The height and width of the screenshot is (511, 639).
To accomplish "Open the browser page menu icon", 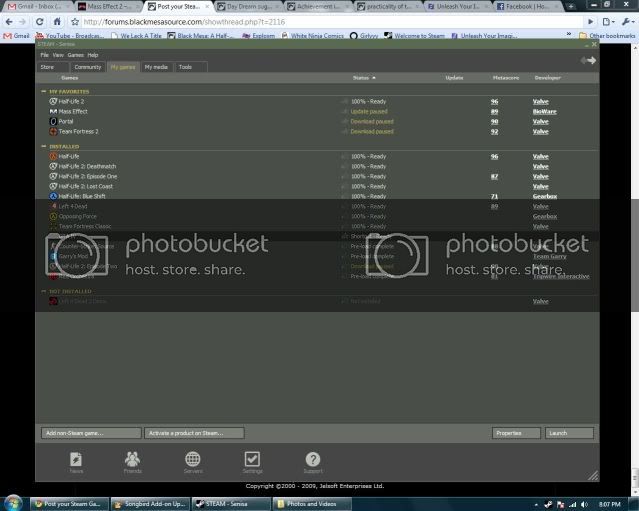I will 608,22.
